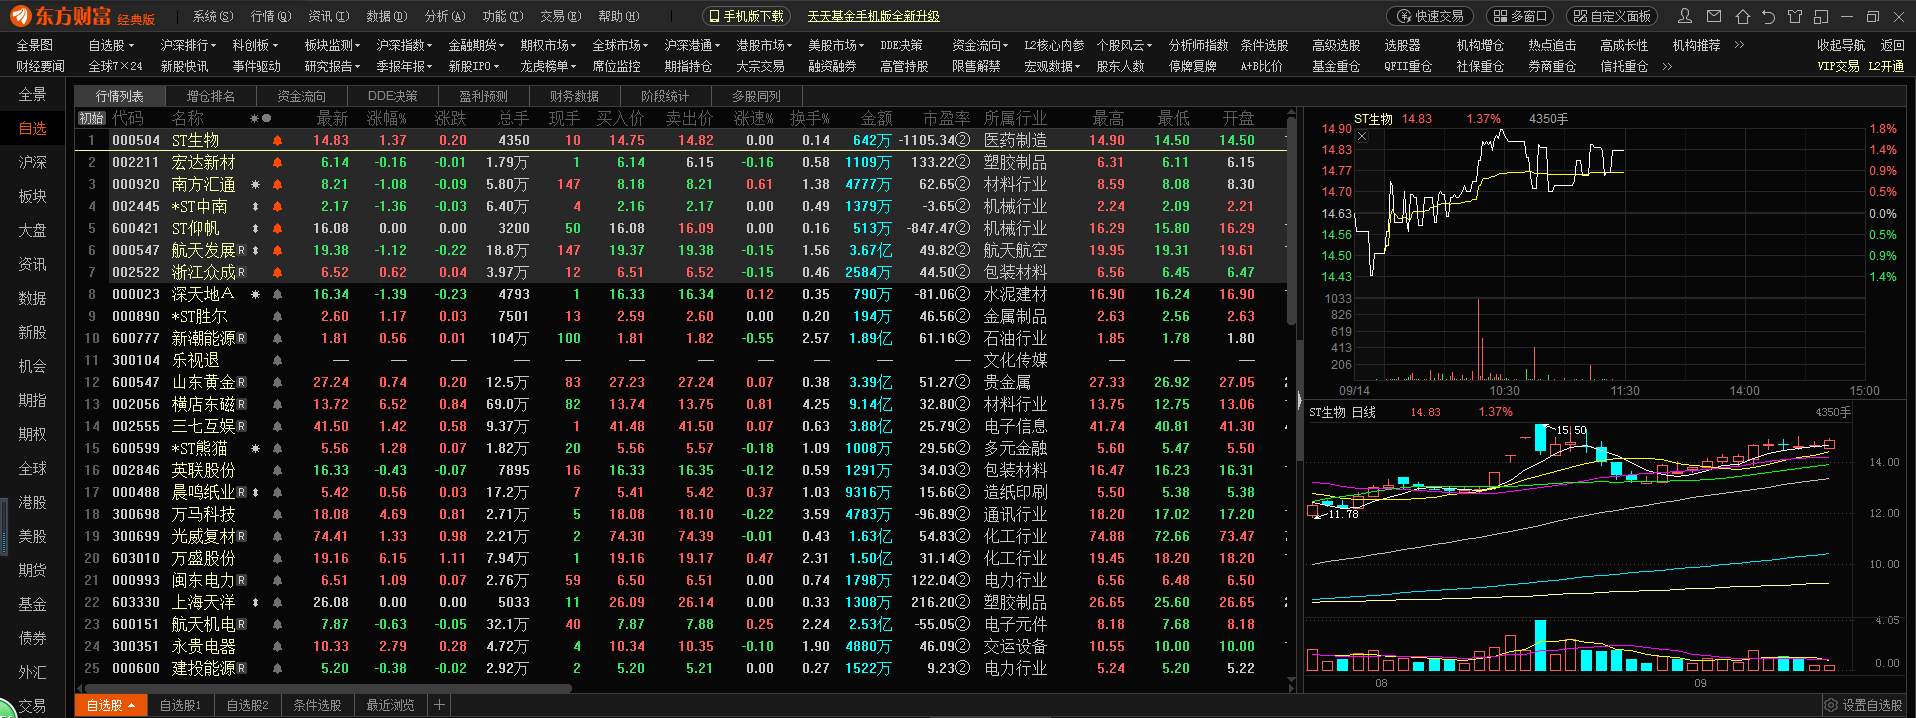This screenshot has width=1916, height=718.
Task: Open the mail envelope messages icon
Action: (1715, 16)
